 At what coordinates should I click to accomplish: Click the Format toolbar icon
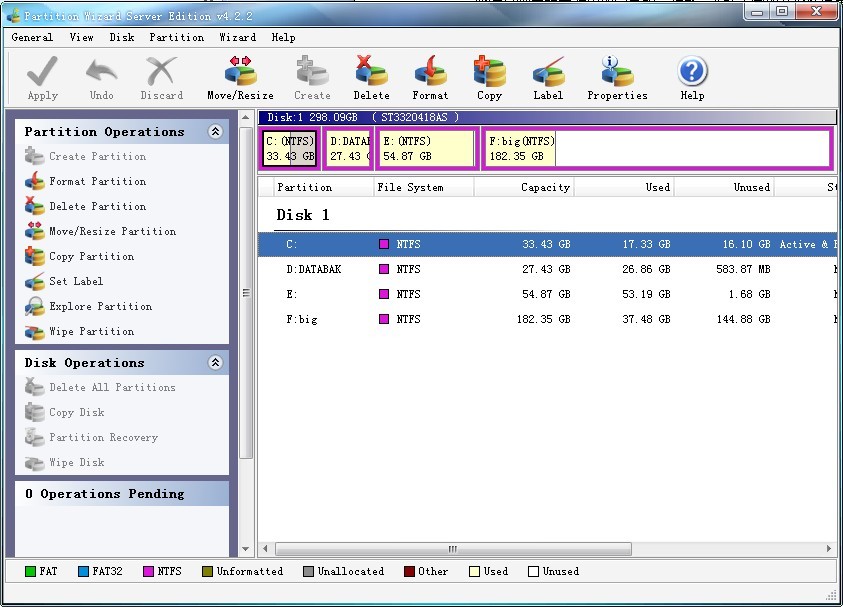click(x=430, y=71)
